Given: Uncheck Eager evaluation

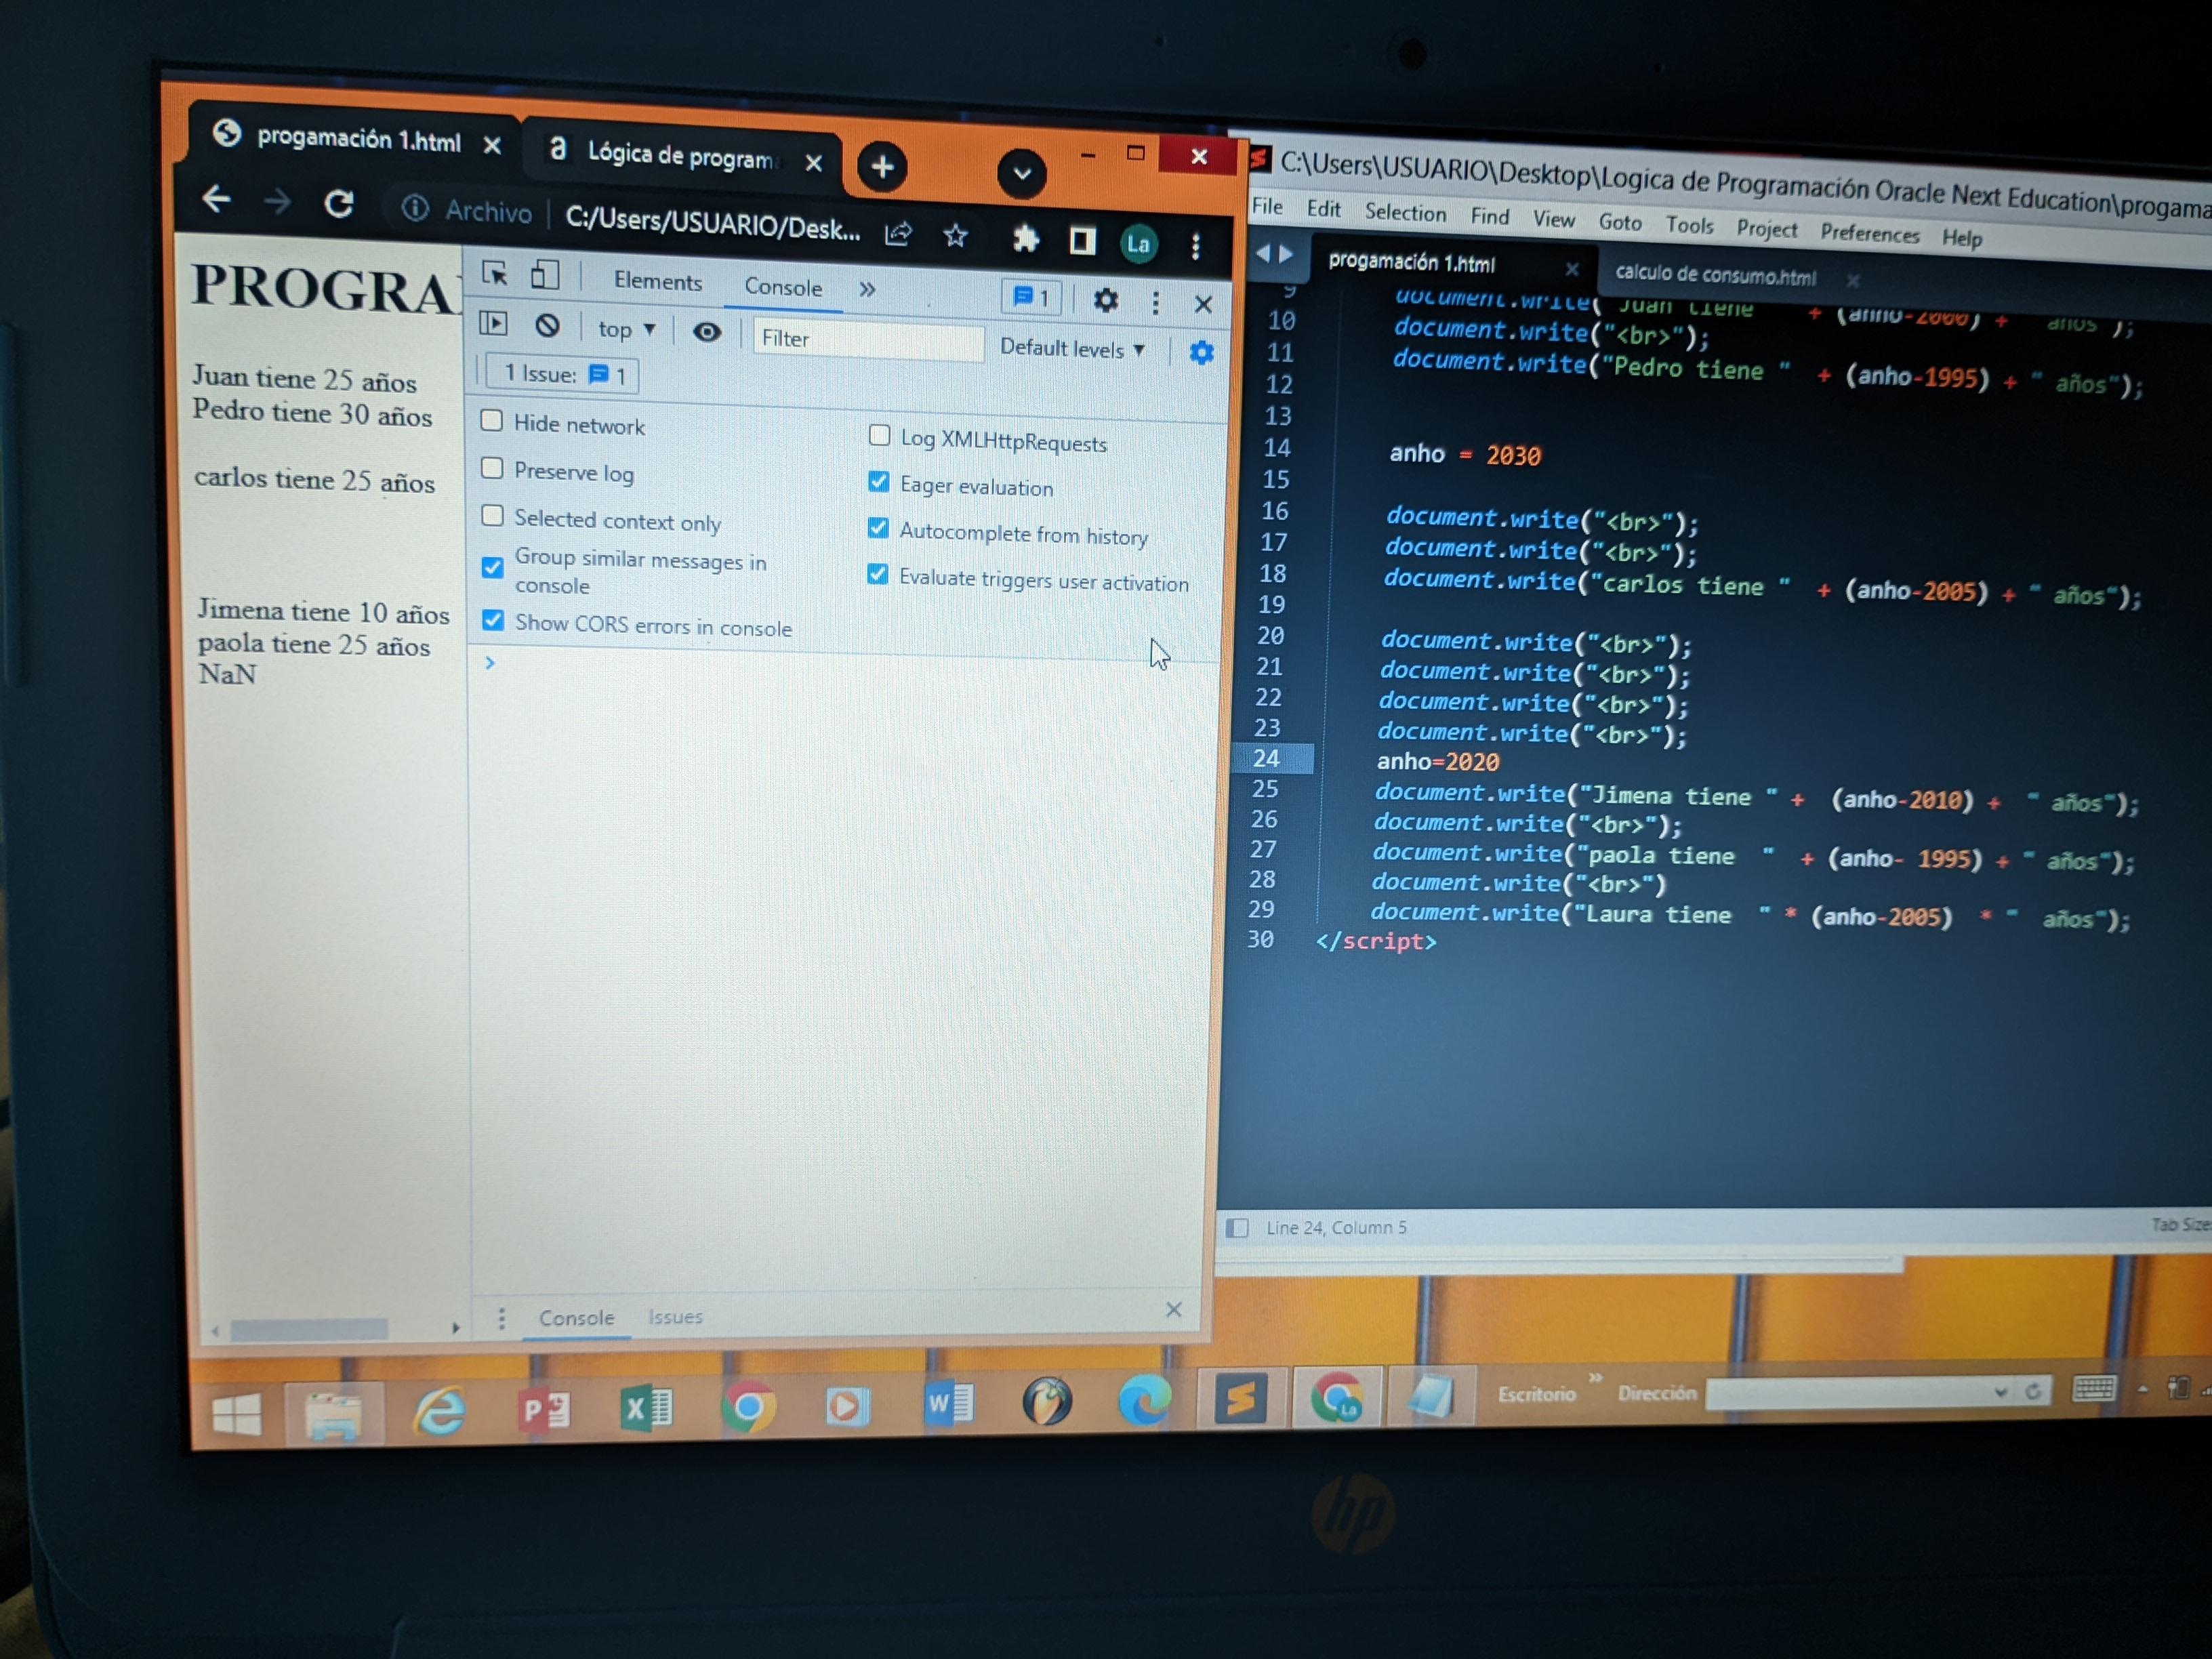Looking at the screenshot, I should point(878,481).
